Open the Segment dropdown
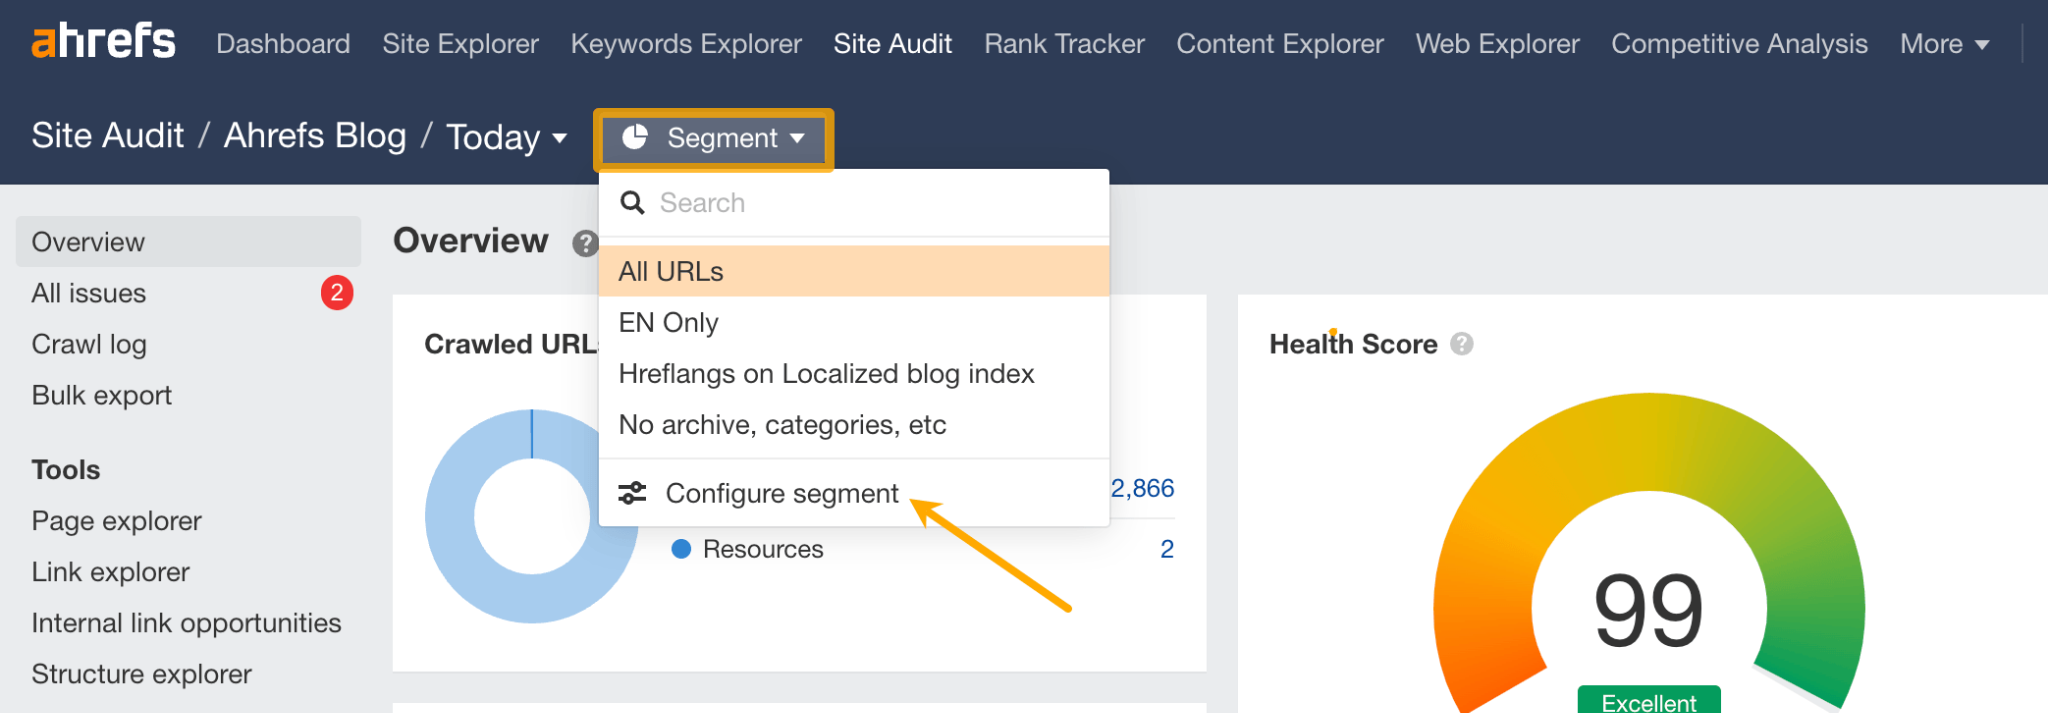Image resolution: width=2048 pixels, height=713 pixels. 714,138
